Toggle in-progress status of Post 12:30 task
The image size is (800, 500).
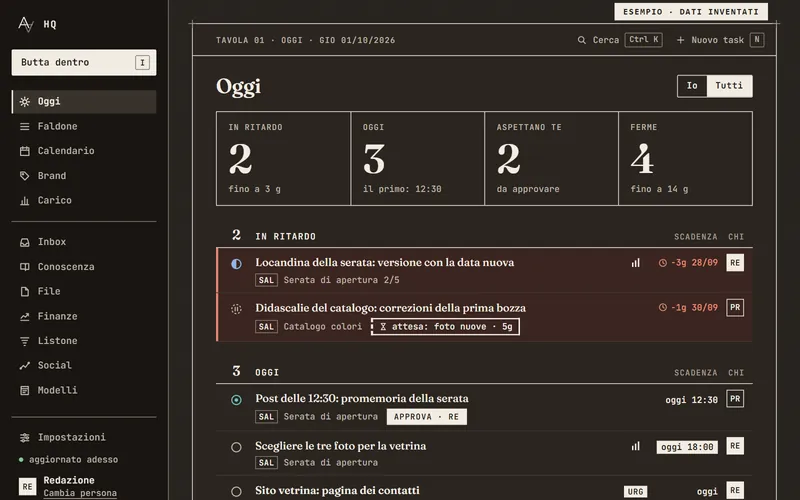[x=236, y=400]
